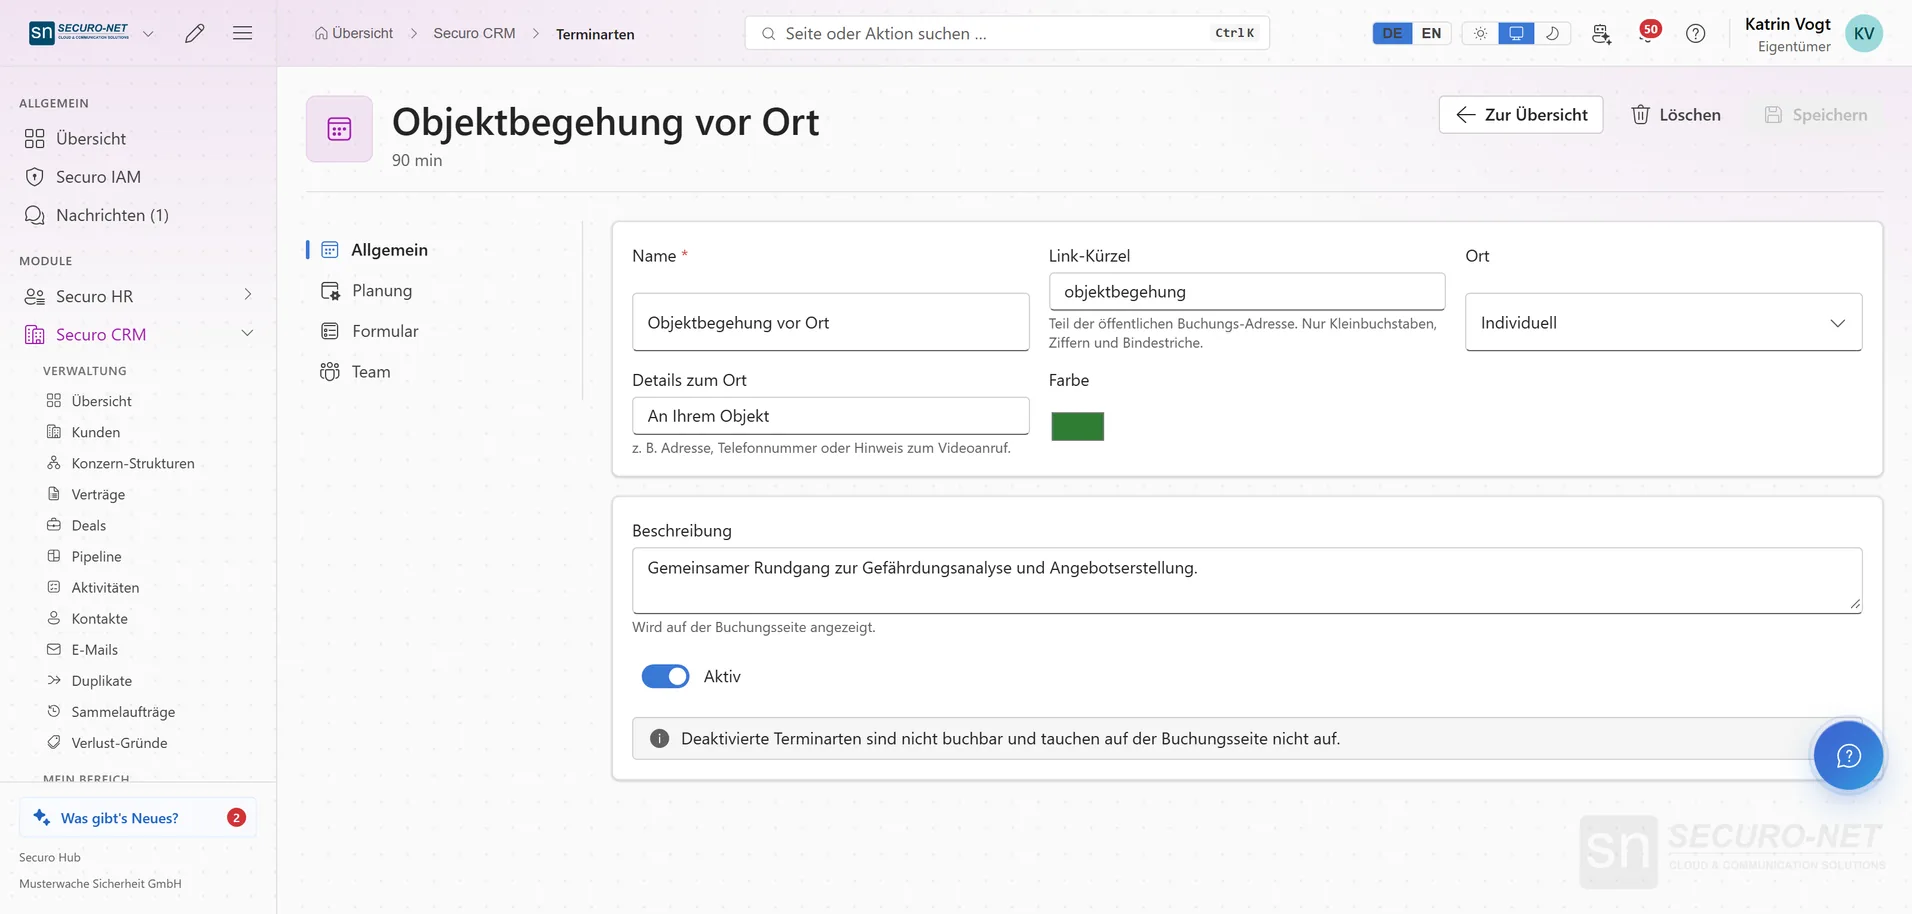1912x914 pixels.
Task: Go to Securo CRM breadcrumb
Action: 474,33
